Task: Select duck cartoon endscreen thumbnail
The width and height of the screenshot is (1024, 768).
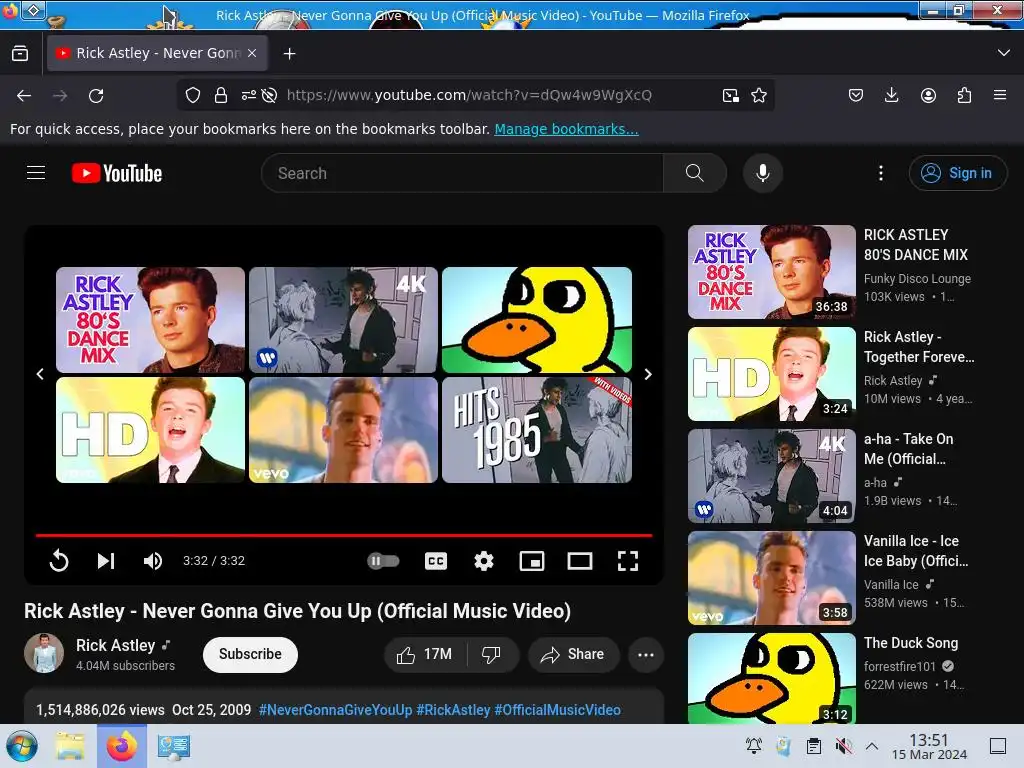Action: 537,320
